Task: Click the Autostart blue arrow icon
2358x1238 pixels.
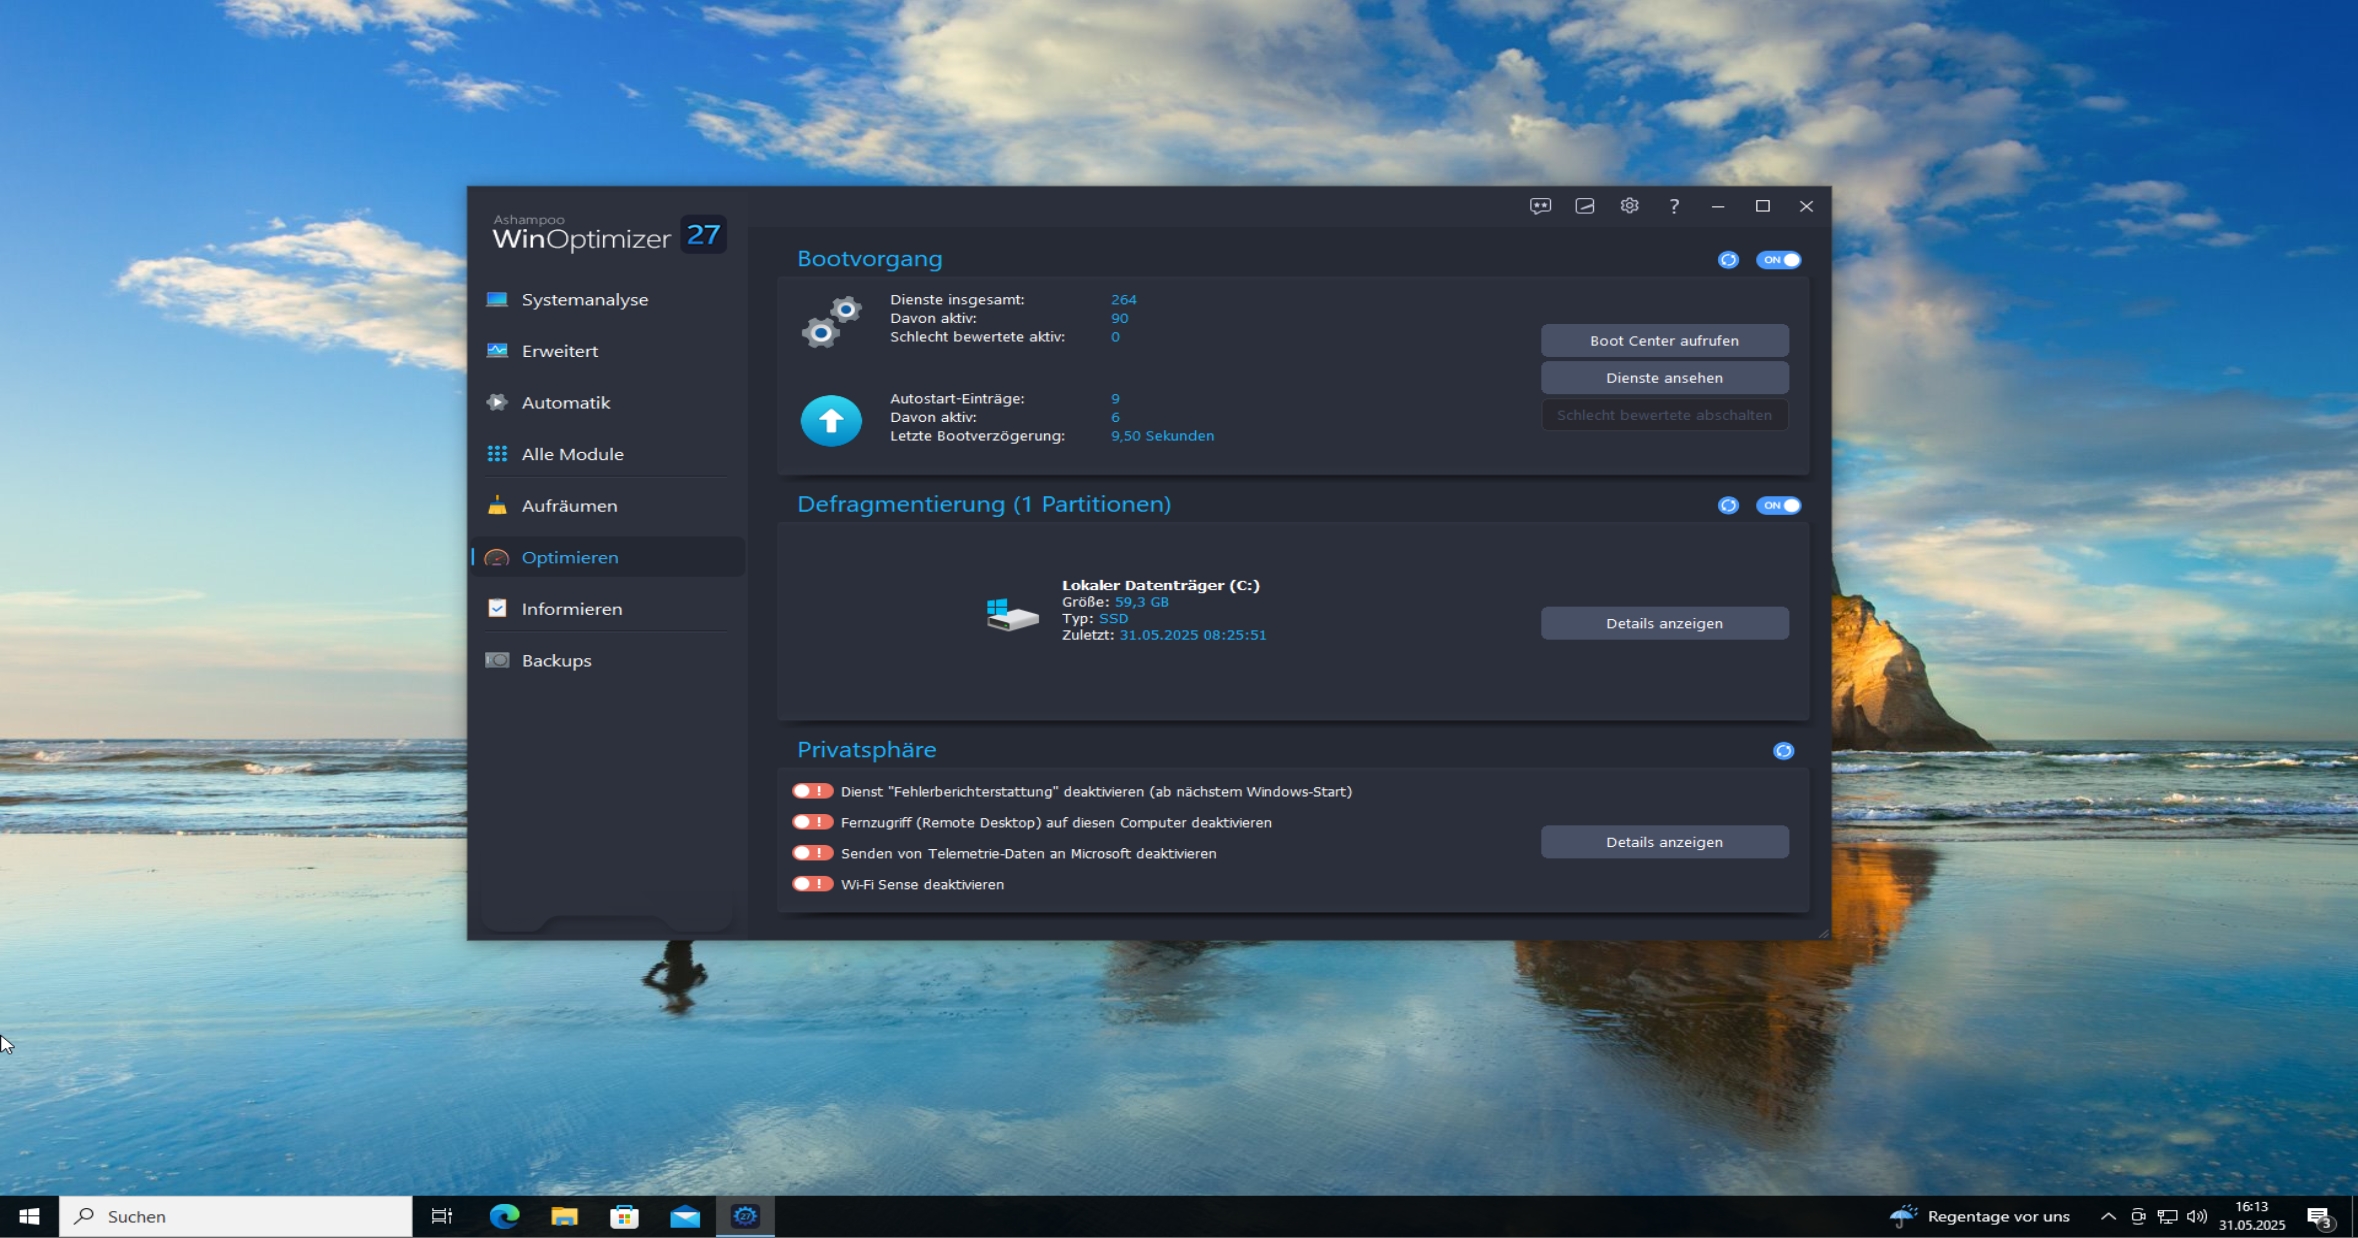Action: point(830,421)
